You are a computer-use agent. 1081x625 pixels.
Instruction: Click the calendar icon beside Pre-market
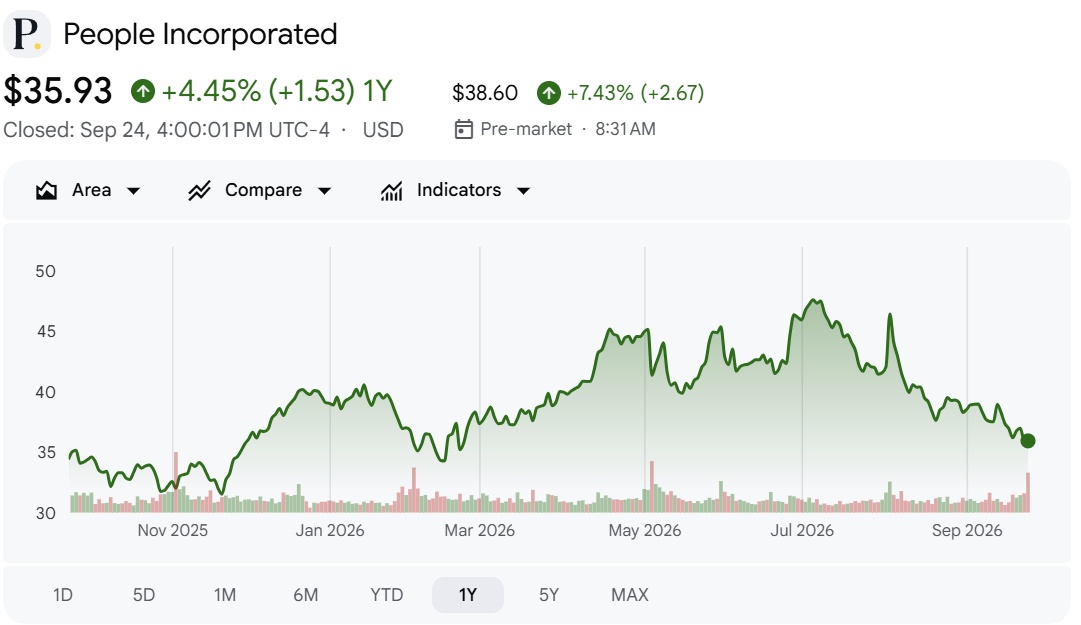pos(464,129)
